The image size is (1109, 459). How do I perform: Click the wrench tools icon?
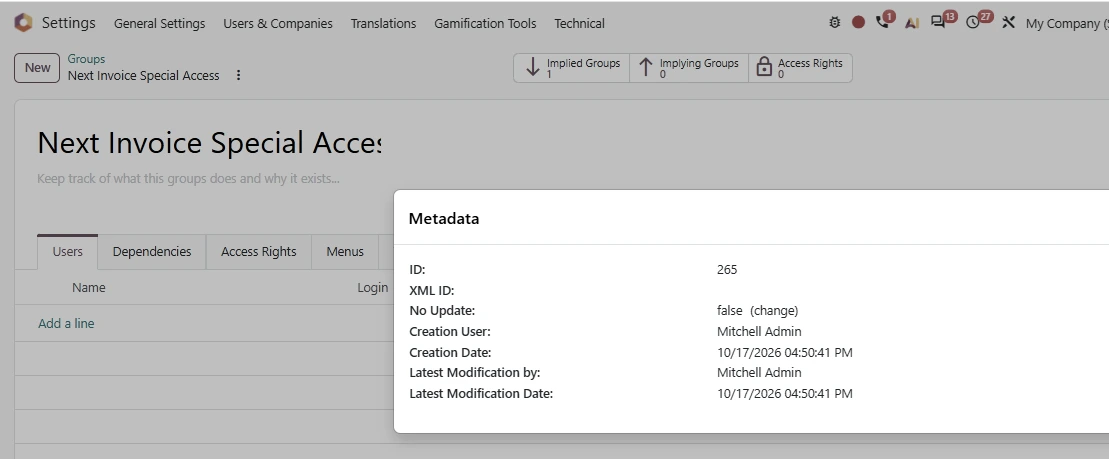point(1009,23)
